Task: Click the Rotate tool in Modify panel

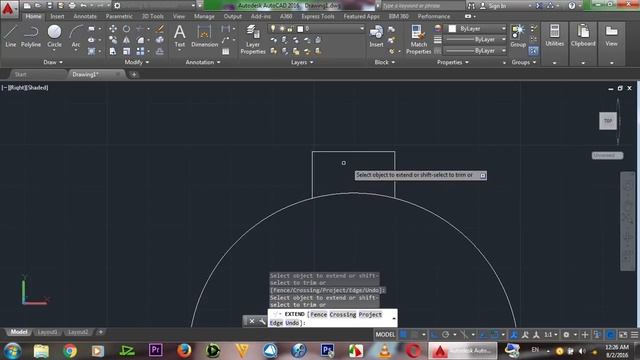Action: [x=127, y=29]
